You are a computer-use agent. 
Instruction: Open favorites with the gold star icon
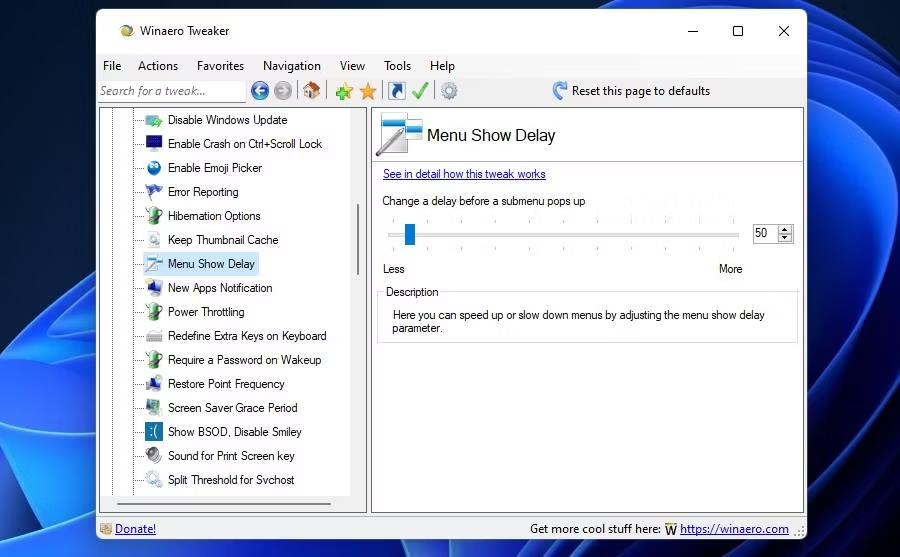[368, 91]
